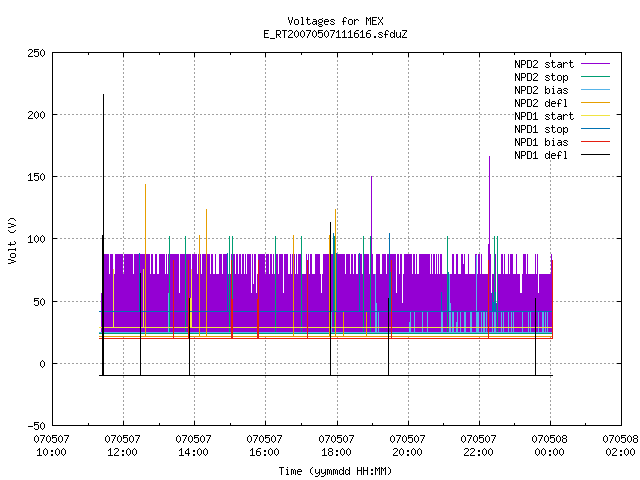
Task: Click the 'NPD1 defl' legend label
Action: click(541, 156)
